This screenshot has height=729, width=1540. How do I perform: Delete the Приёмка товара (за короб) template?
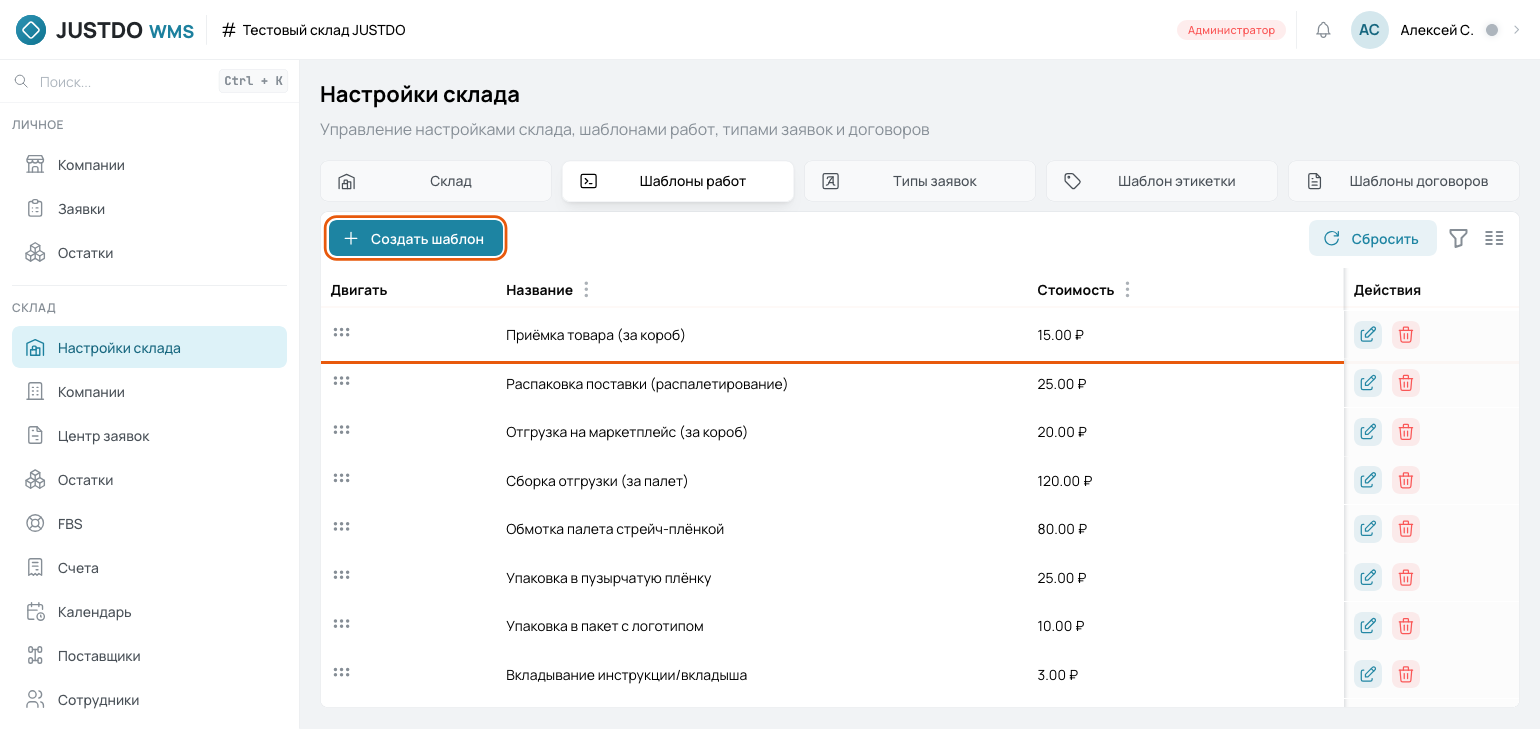pos(1406,335)
